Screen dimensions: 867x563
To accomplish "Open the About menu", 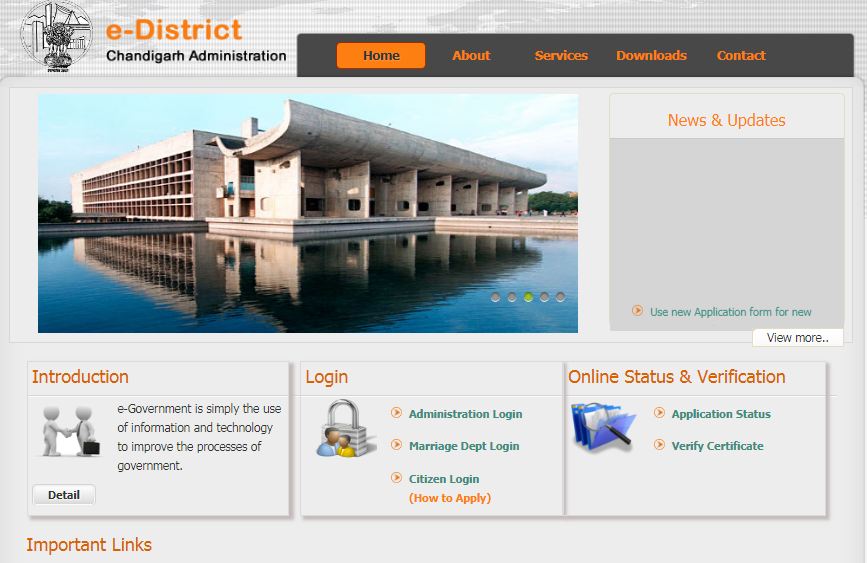I will (471, 55).
